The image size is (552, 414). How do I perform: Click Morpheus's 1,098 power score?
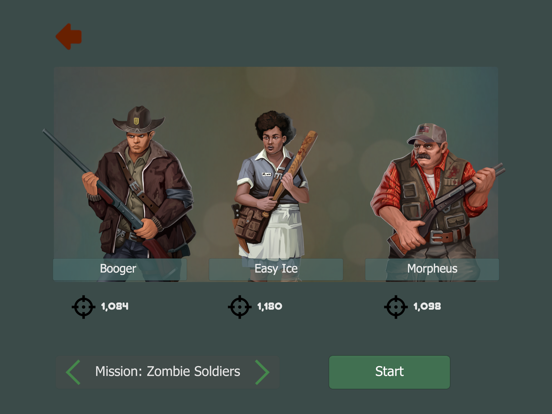click(x=427, y=306)
